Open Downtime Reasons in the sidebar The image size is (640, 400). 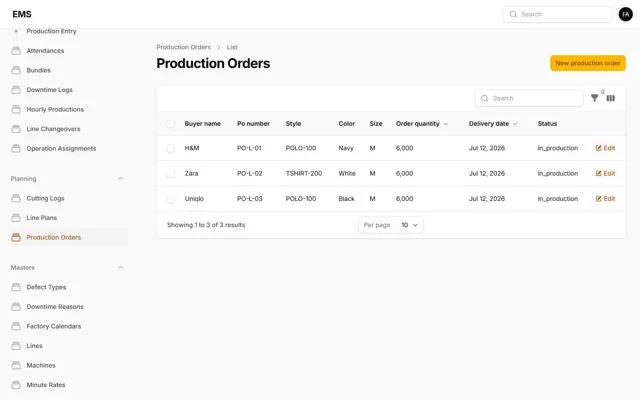[x=55, y=307]
